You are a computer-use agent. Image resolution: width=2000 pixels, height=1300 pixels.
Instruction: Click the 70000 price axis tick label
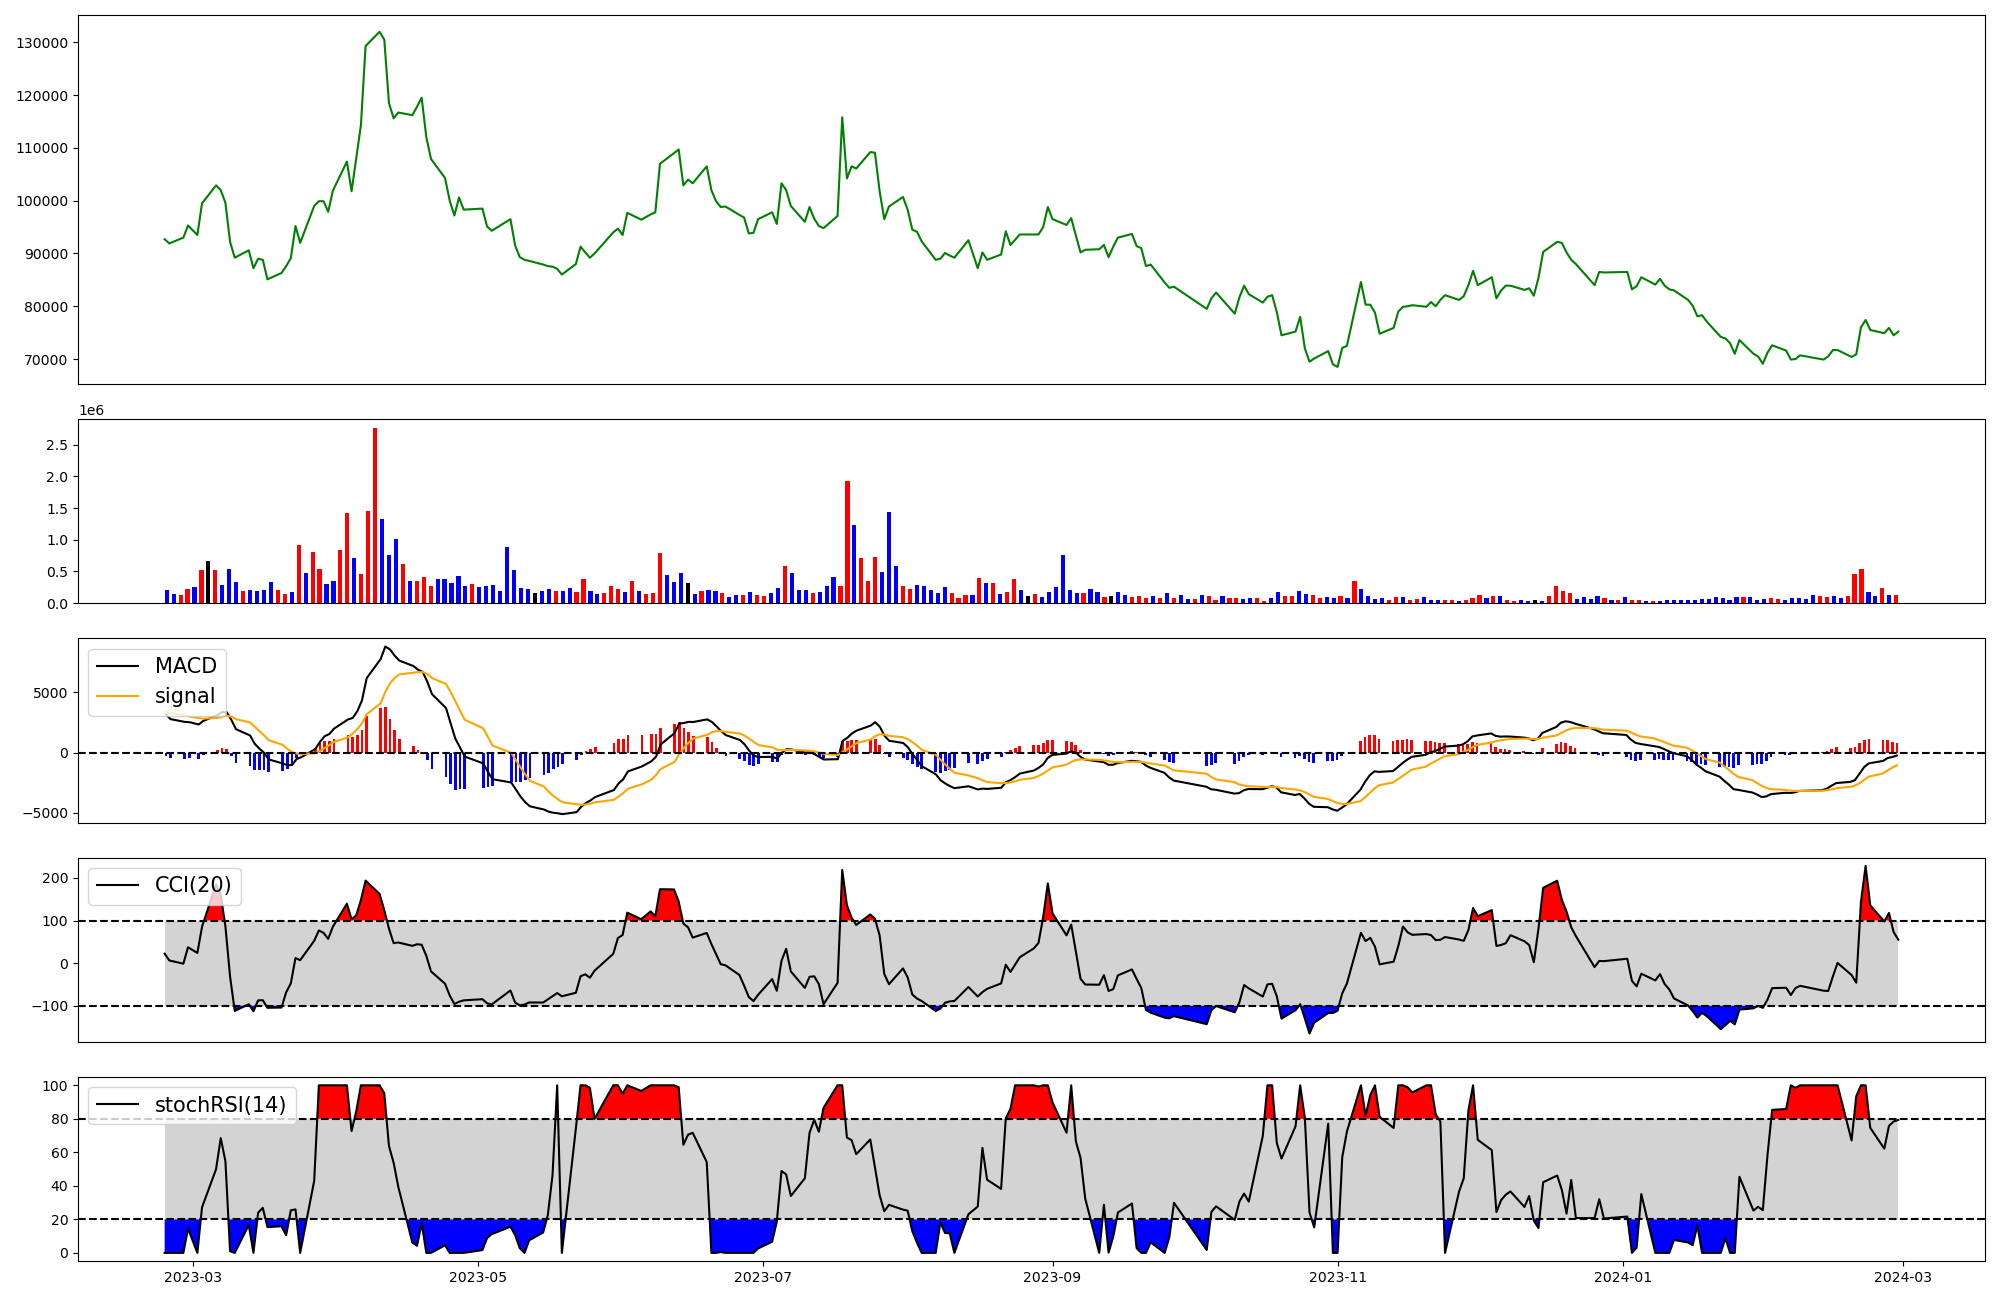pyautogui.click(x=46, y=360)
